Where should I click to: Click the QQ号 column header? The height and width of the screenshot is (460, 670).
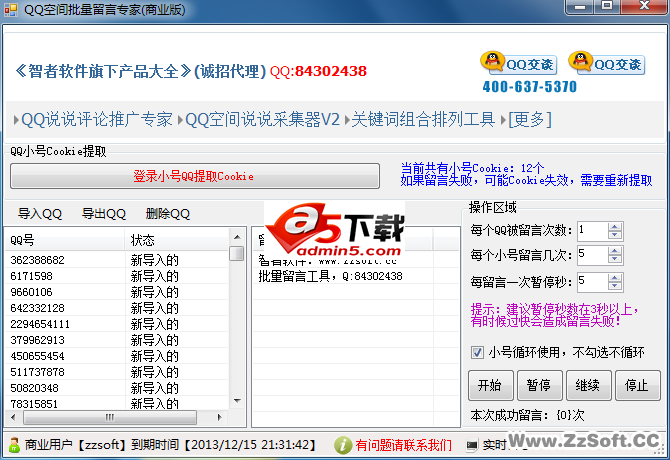65,240
